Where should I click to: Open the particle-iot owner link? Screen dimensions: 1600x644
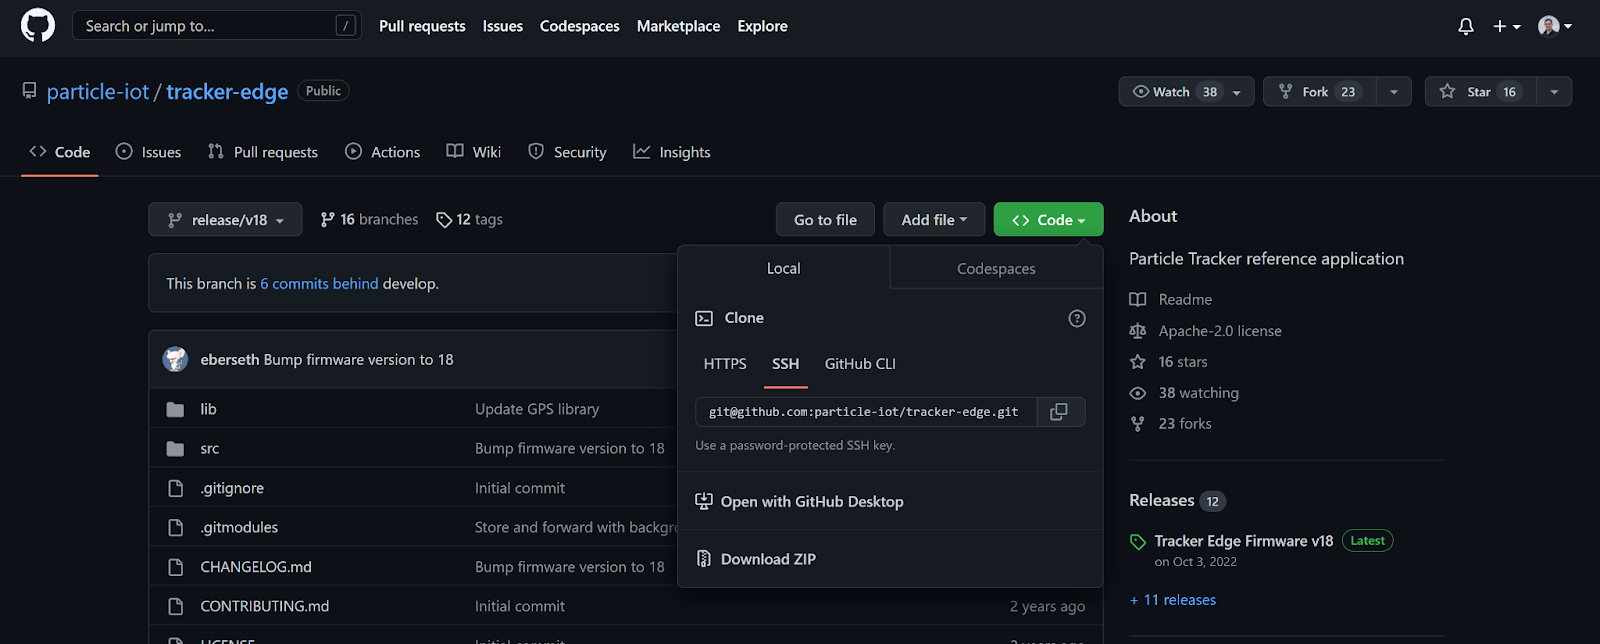pyautogui.click(x=98, y=92)
